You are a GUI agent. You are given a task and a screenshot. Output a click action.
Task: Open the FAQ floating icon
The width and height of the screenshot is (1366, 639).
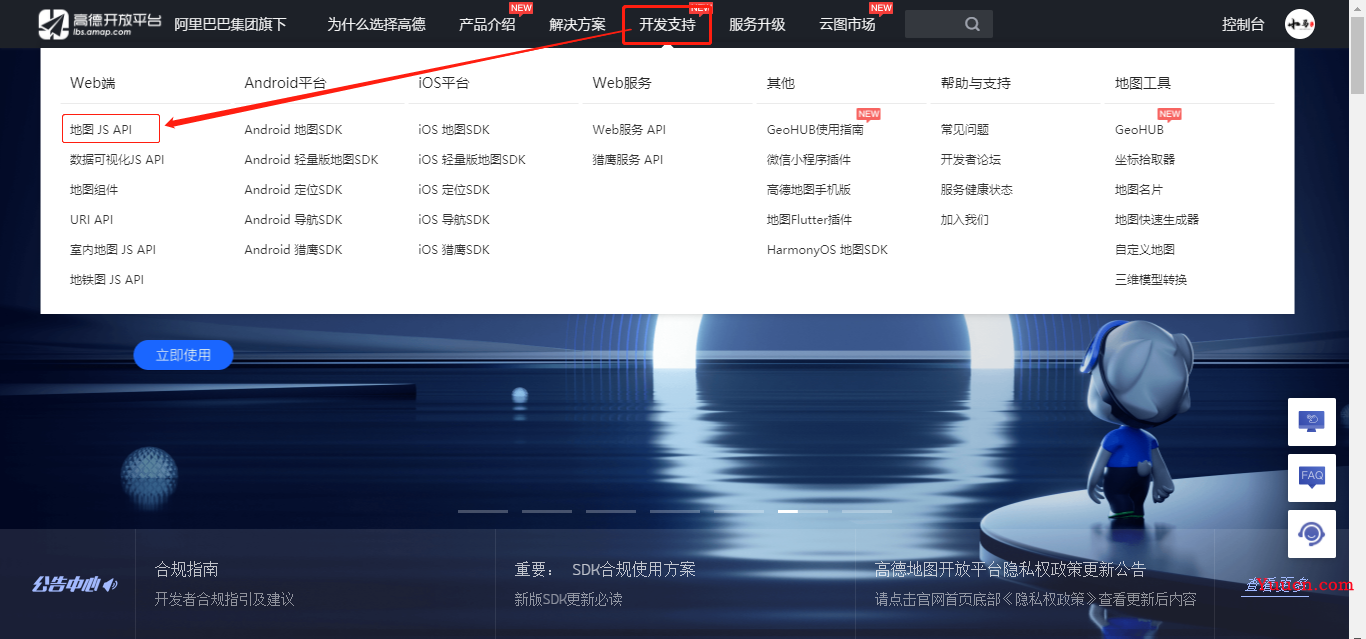[x=1311, y=477]
